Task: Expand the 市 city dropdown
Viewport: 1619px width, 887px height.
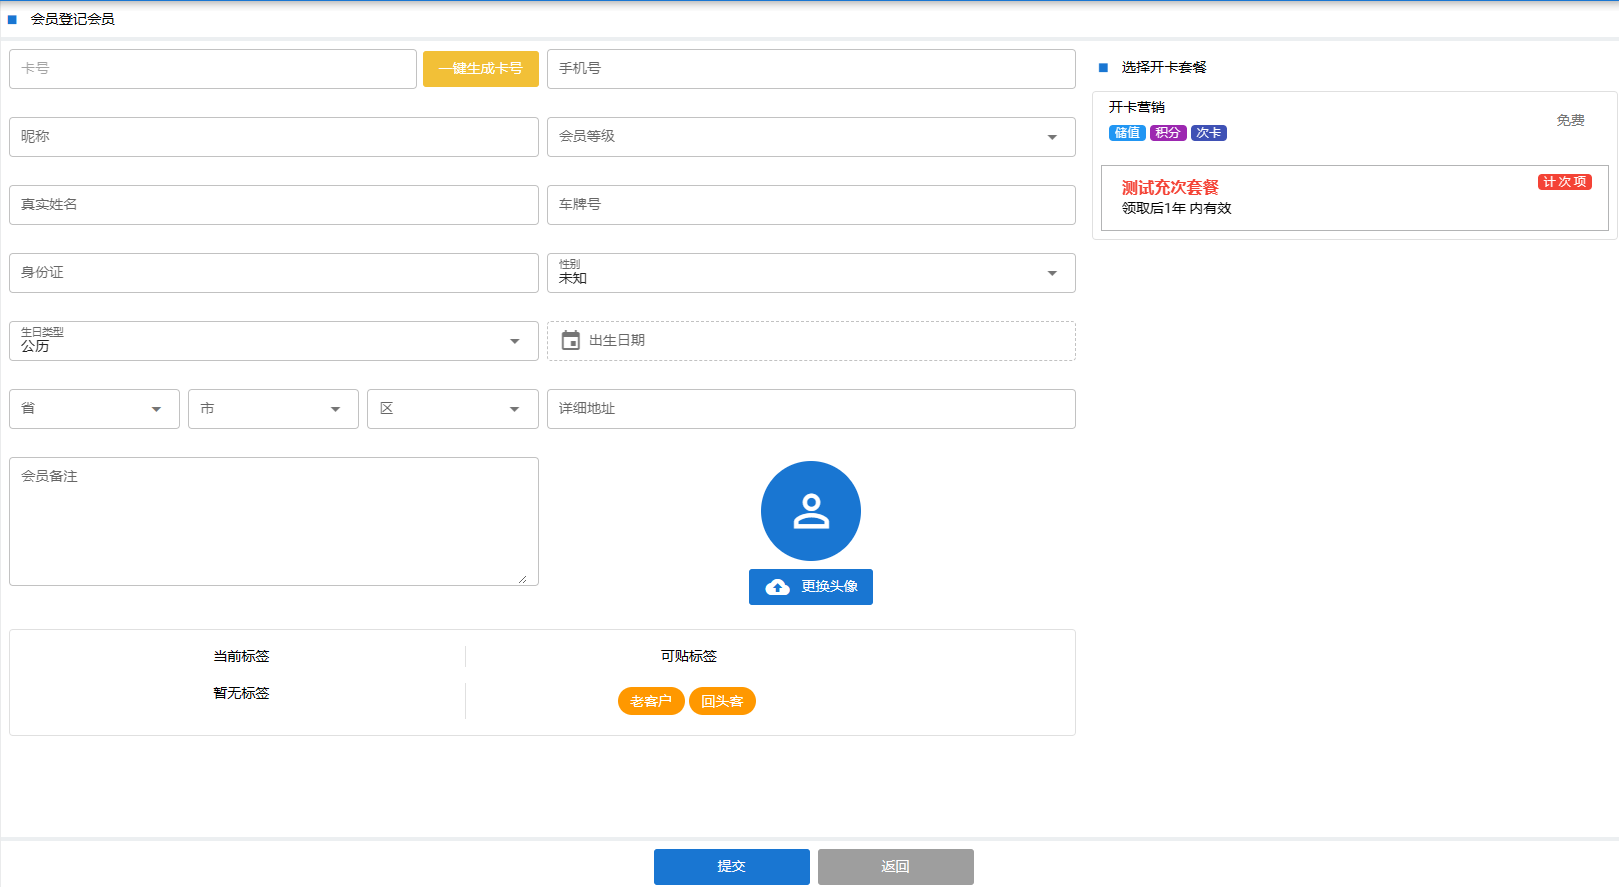Action: [273, 409]
